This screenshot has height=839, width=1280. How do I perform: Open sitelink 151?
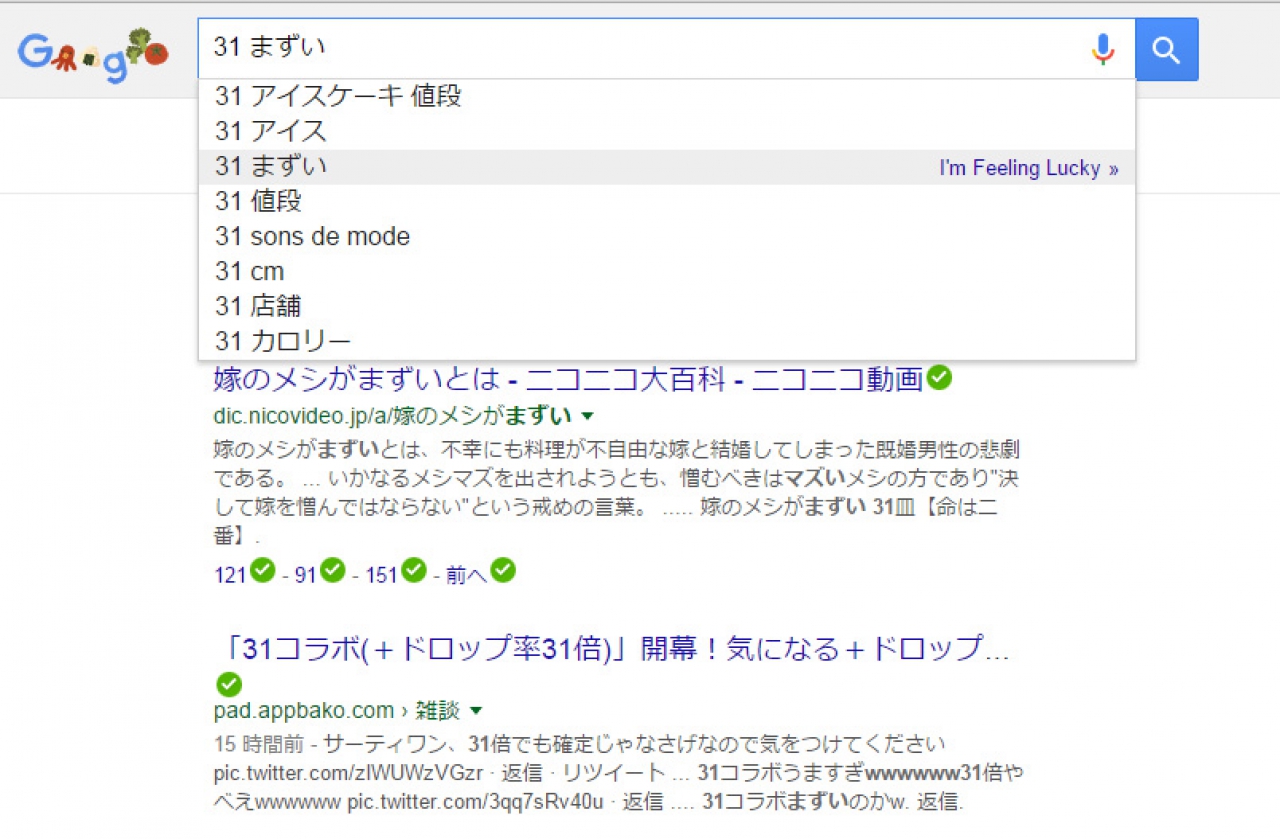[382, 575]
